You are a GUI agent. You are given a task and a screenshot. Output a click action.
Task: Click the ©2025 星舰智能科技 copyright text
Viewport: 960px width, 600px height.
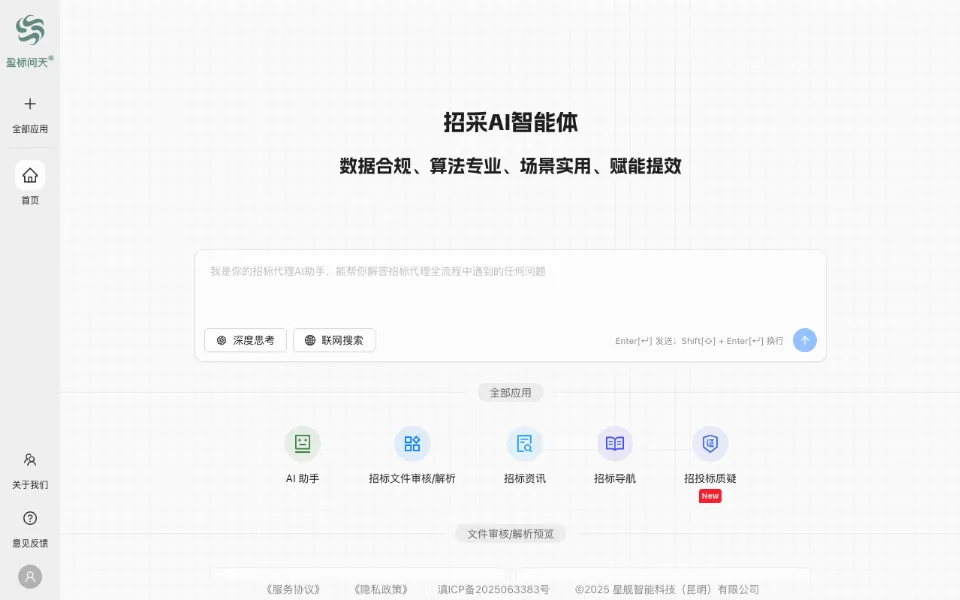[667, 590]
